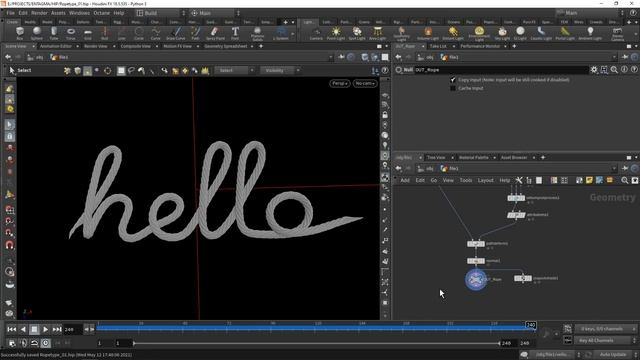Viewport: 640px width, 360px height.
Task: Switch to Performance Monitor tab
Action: 480,46
